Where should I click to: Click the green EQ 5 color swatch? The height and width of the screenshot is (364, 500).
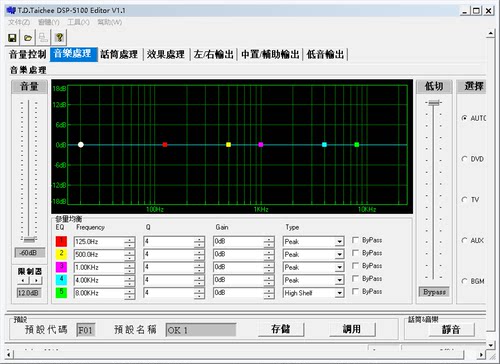61,293
